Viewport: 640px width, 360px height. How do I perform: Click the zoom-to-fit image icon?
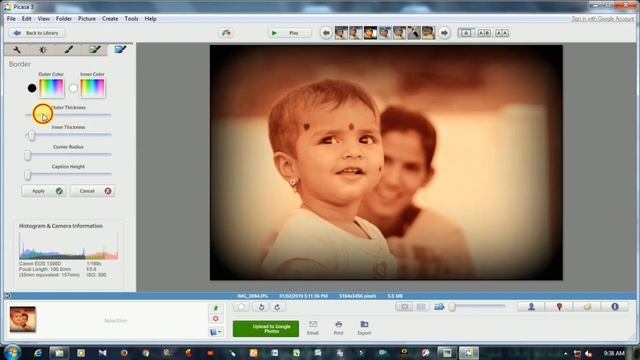click(439, 307)
